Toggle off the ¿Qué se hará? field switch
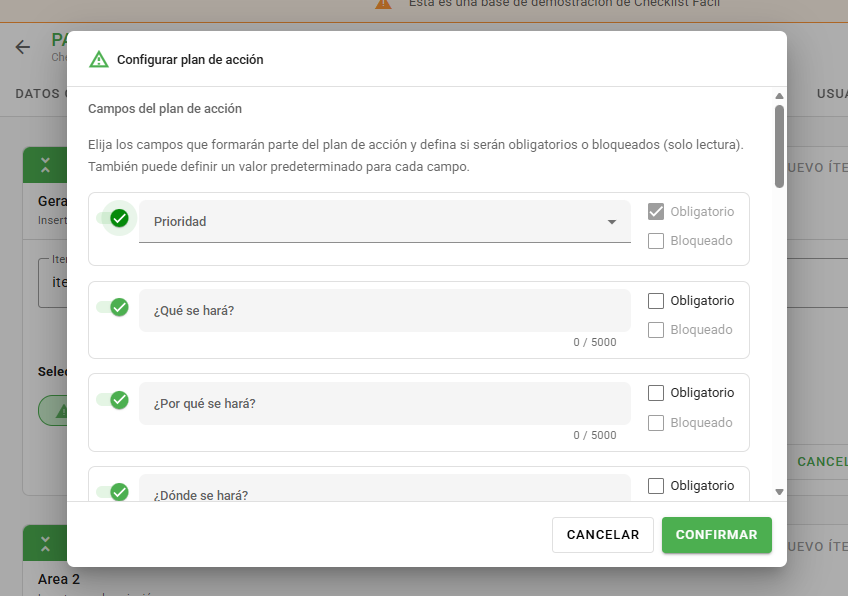This screenshot has width=848, height=596. [113, 307]
